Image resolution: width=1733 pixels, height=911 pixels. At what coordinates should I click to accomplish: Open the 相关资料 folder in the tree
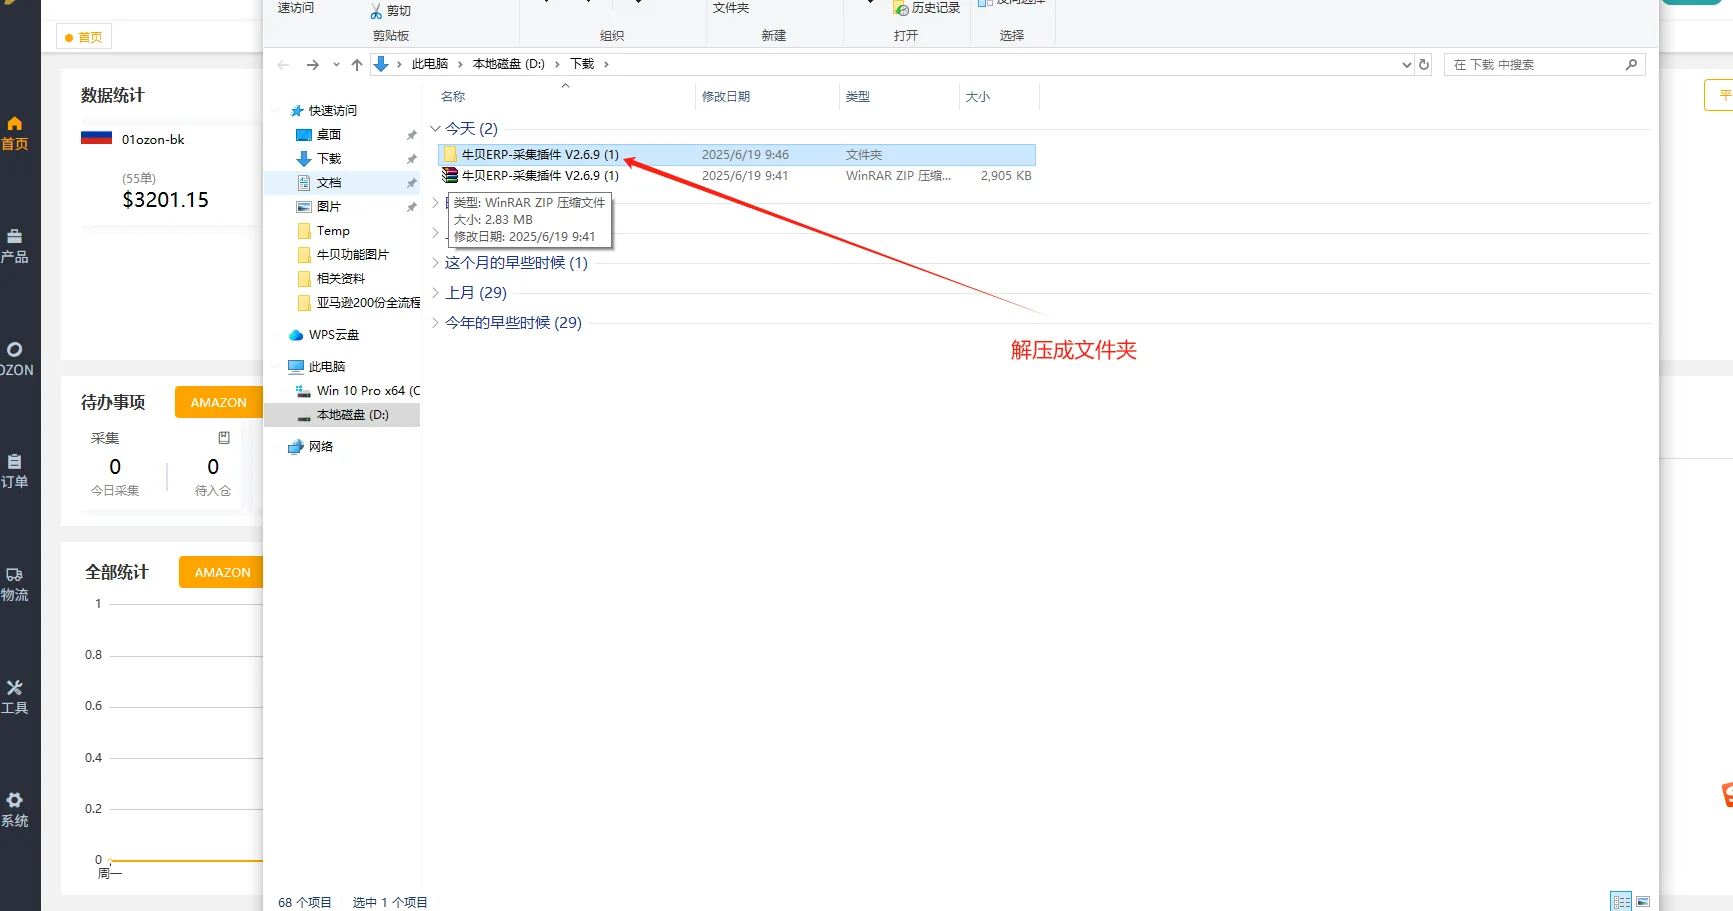341,279
